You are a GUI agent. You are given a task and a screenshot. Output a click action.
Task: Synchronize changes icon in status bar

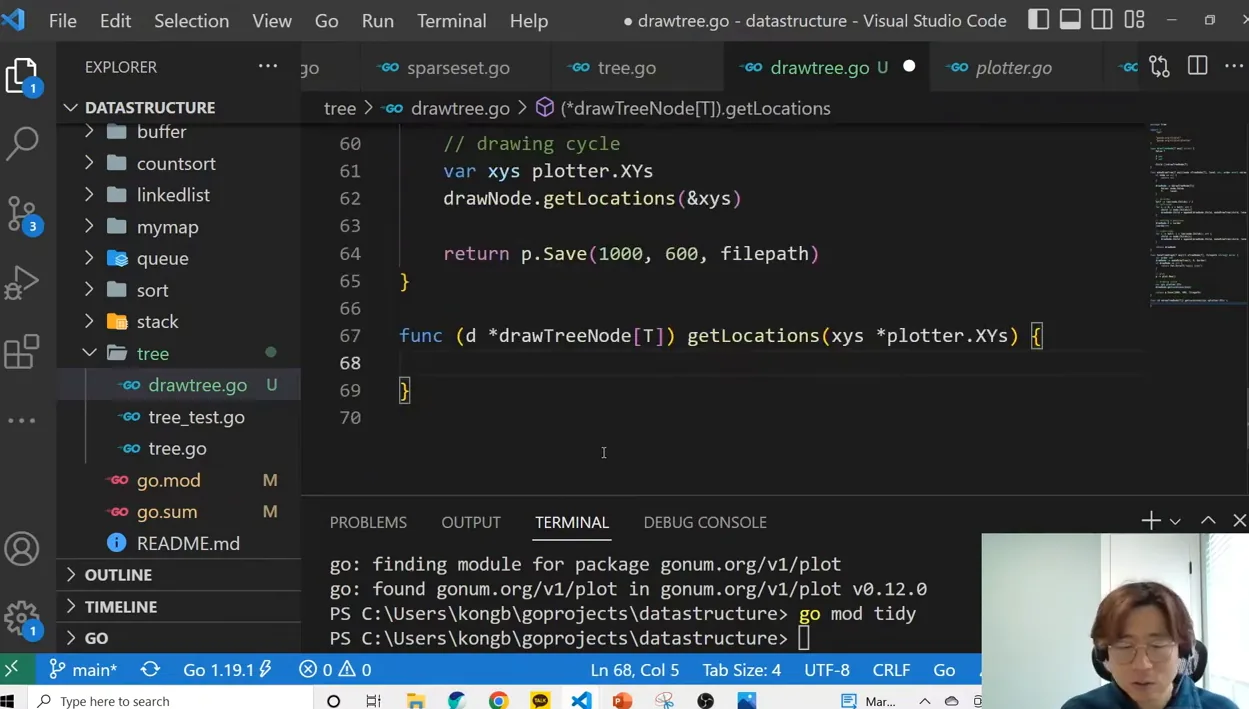[150, 670]
